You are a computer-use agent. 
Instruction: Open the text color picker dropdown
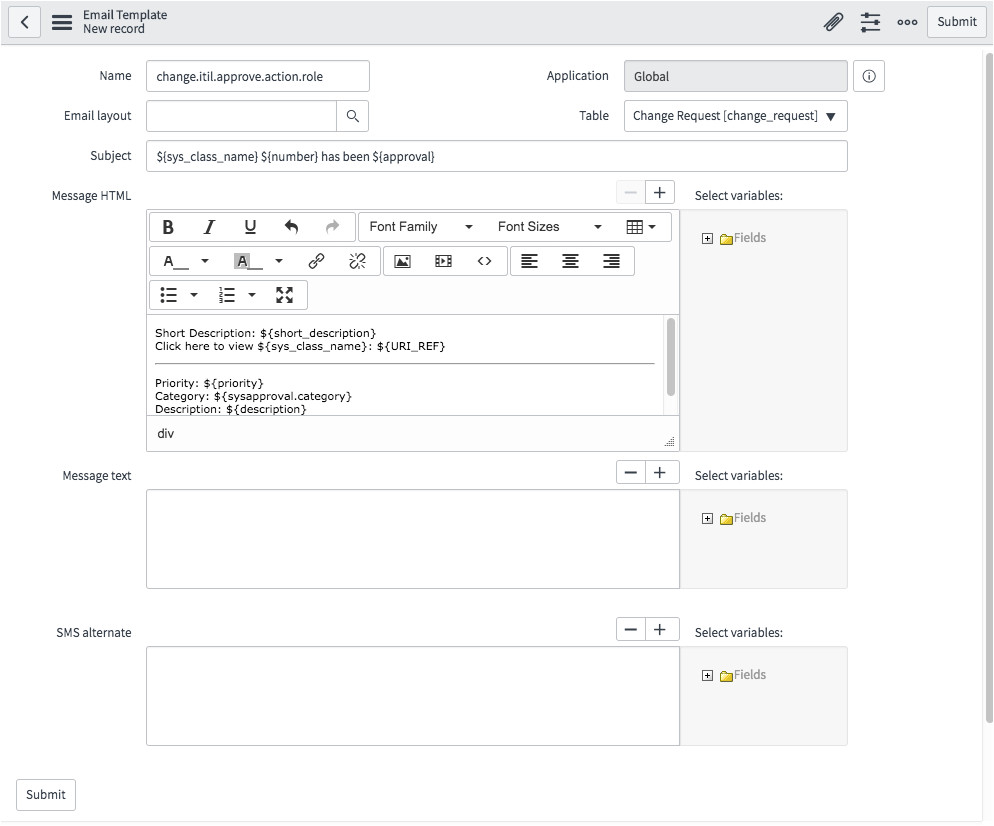(205, 261)
